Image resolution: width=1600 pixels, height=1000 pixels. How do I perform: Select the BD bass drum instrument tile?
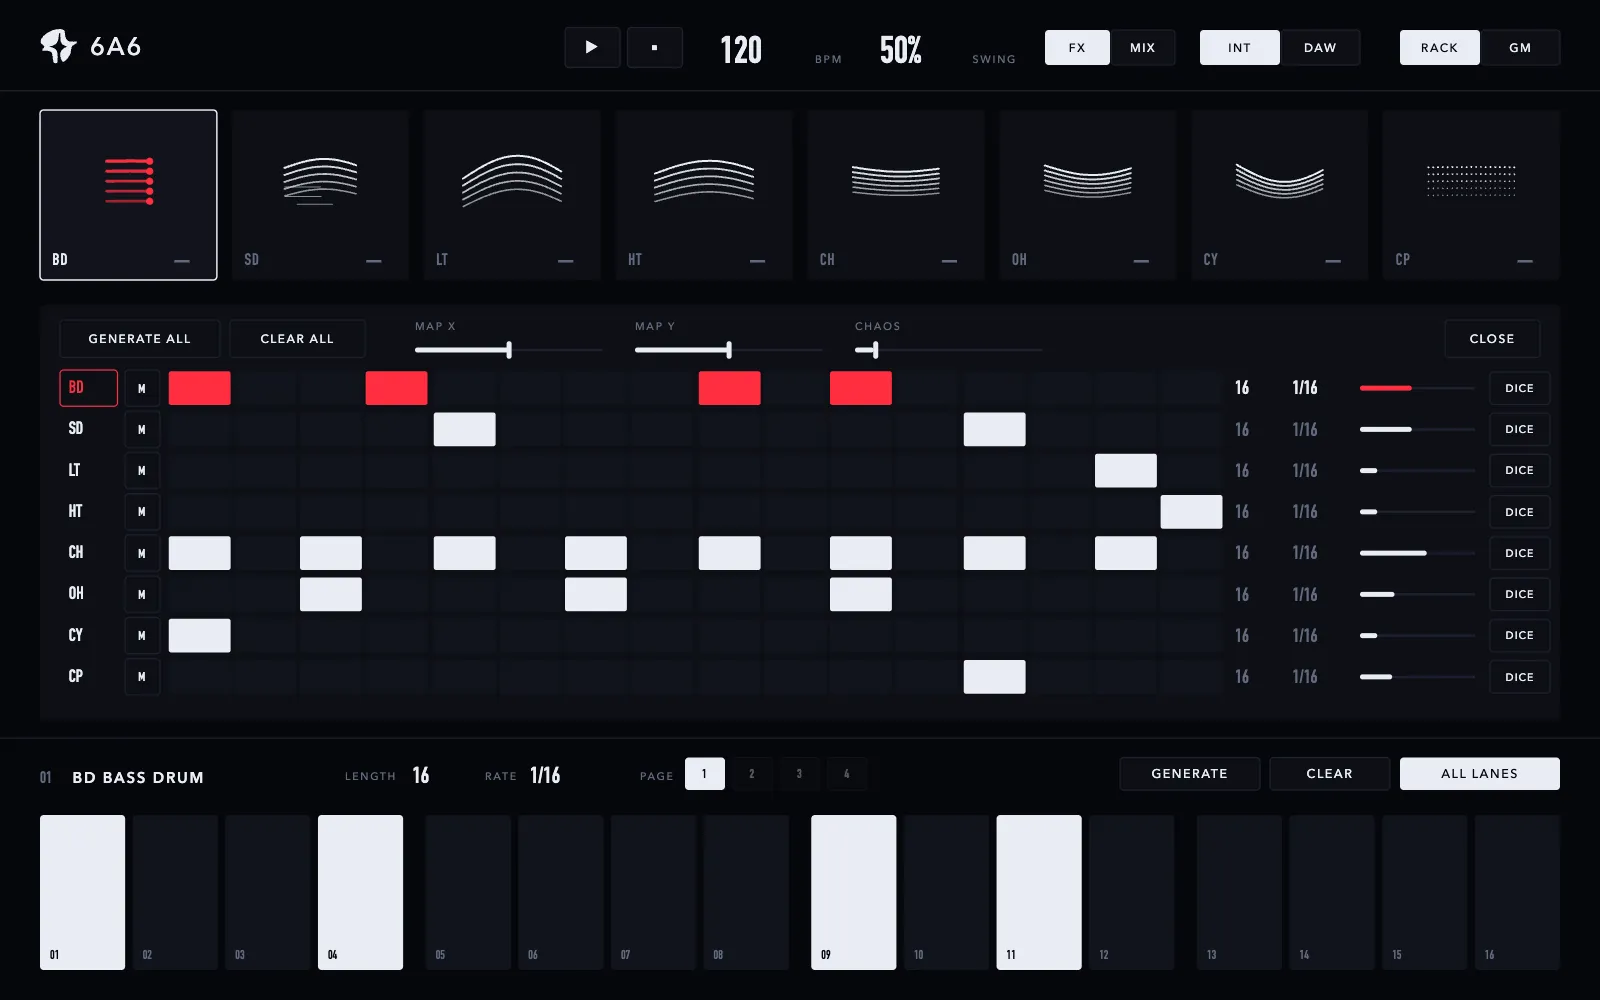128,195
